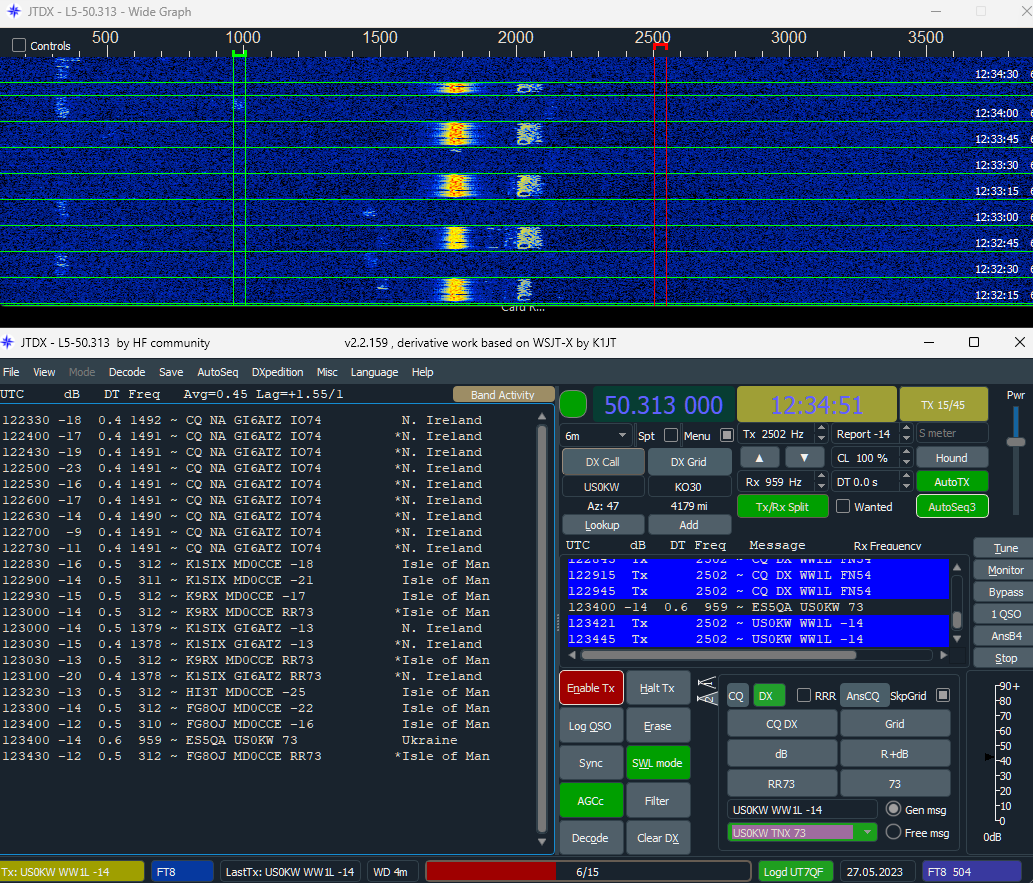
Task: Toggle the Menu checkbox
Action: pos(727,436)
